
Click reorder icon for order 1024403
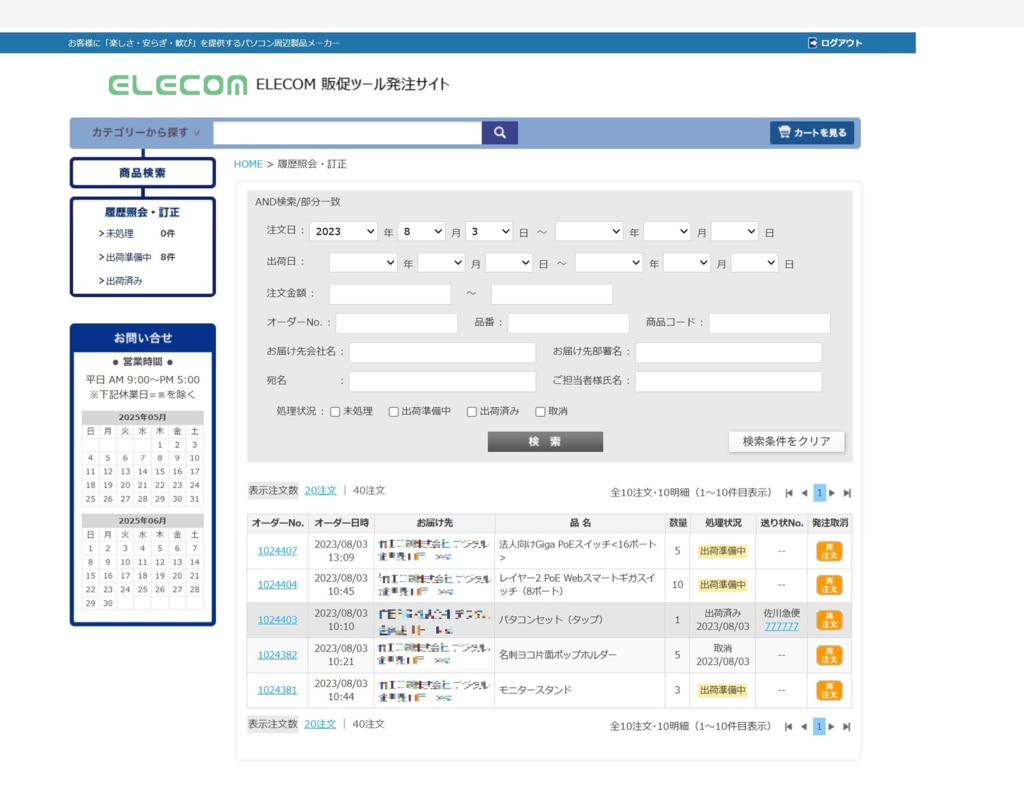coord(829,620)
